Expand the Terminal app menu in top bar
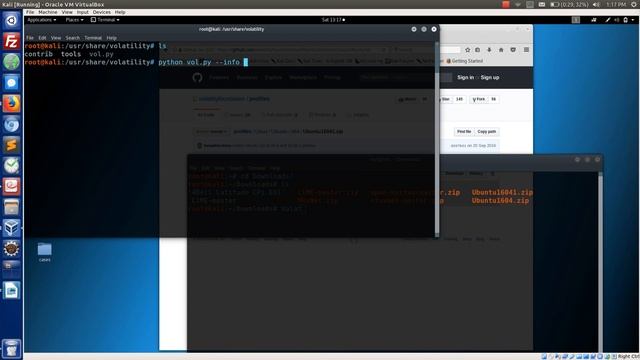The height and width of the screenshot is (360, 640). click(x=105, y=20)
